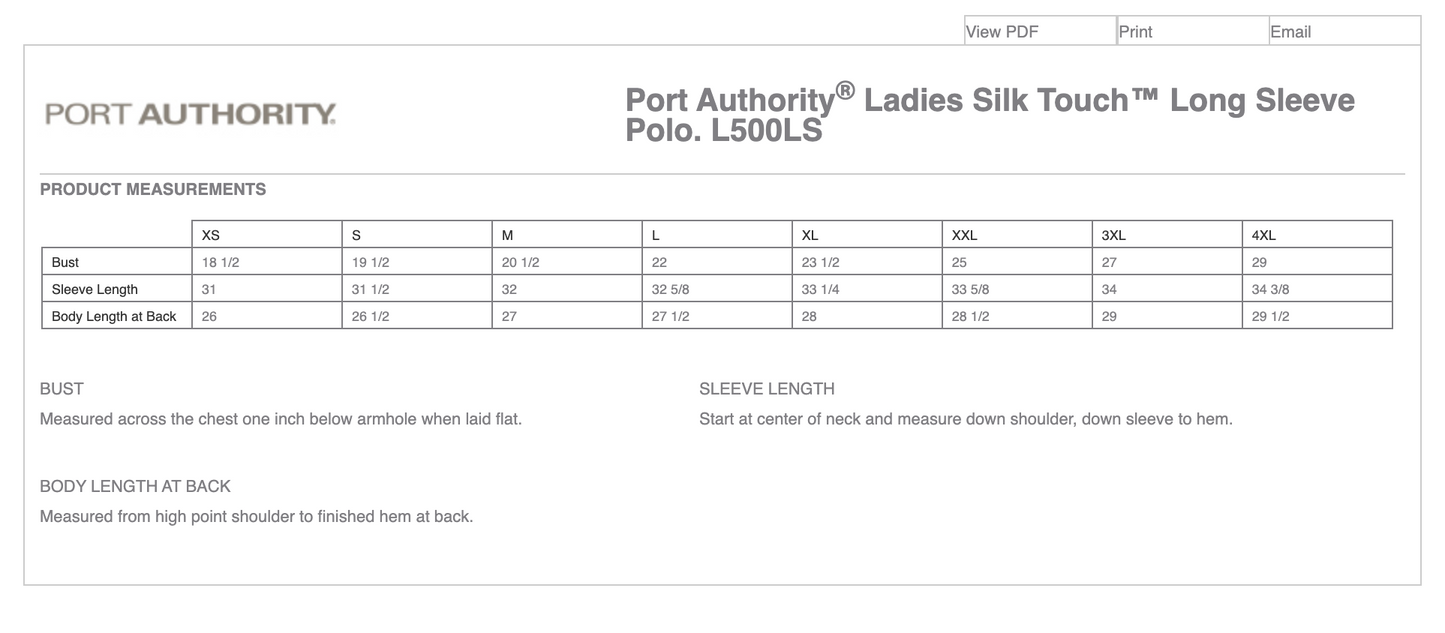Screen dimensions: 1445x633
Task: Click the SLEEVE LENGTH section heading
Action: (768, 388)
